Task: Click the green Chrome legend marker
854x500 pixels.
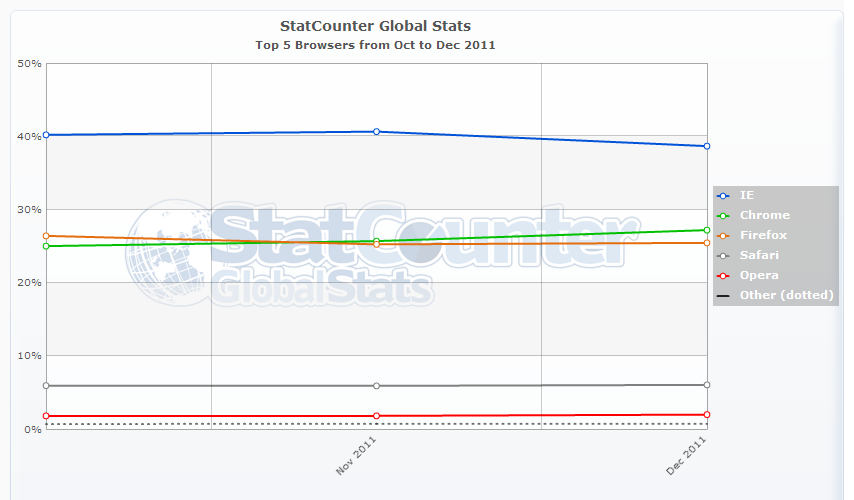Action: pyautogui.click(x=723, y=215)
